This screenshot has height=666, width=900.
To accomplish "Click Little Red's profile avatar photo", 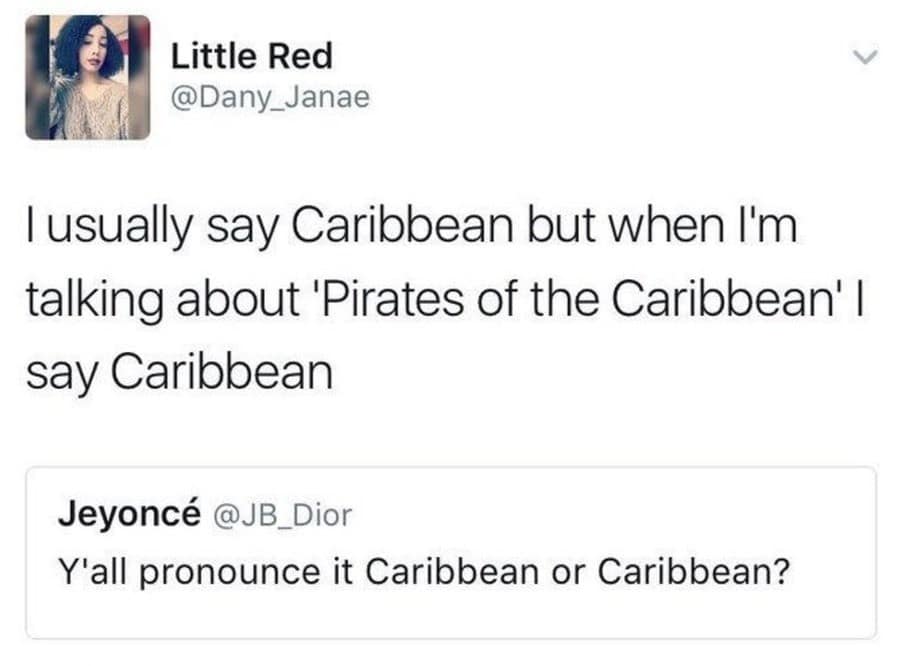I will pyautogui.click(x=87, y=77).
